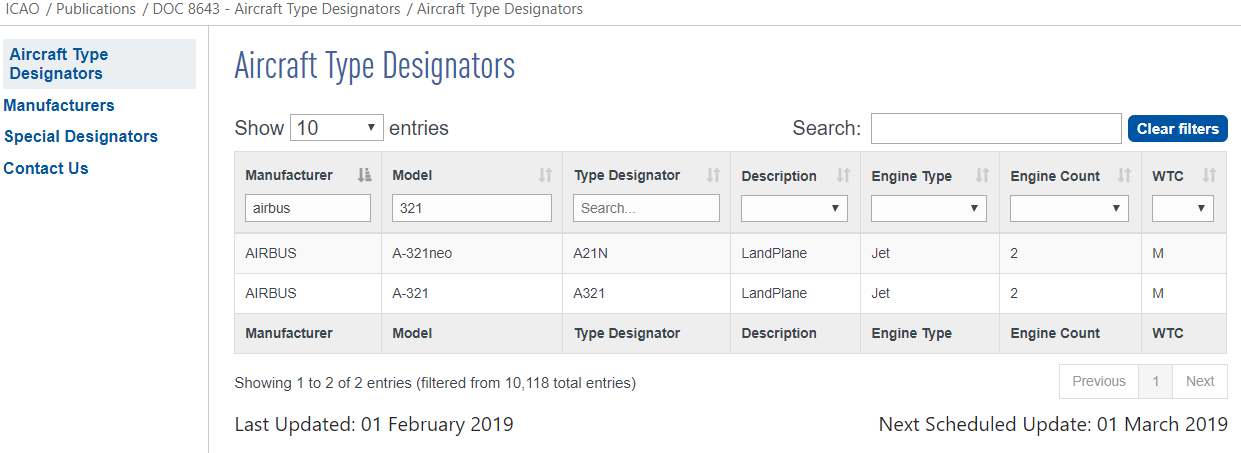1241x453 pixels.
Task: Sort by Manufacturer column sort icon
Action: 364,175
